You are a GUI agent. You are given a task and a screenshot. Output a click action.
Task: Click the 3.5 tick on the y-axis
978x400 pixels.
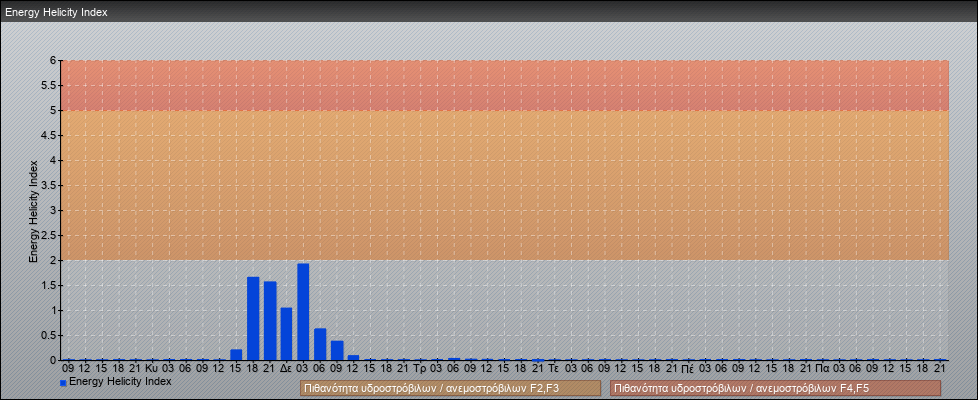48,185
